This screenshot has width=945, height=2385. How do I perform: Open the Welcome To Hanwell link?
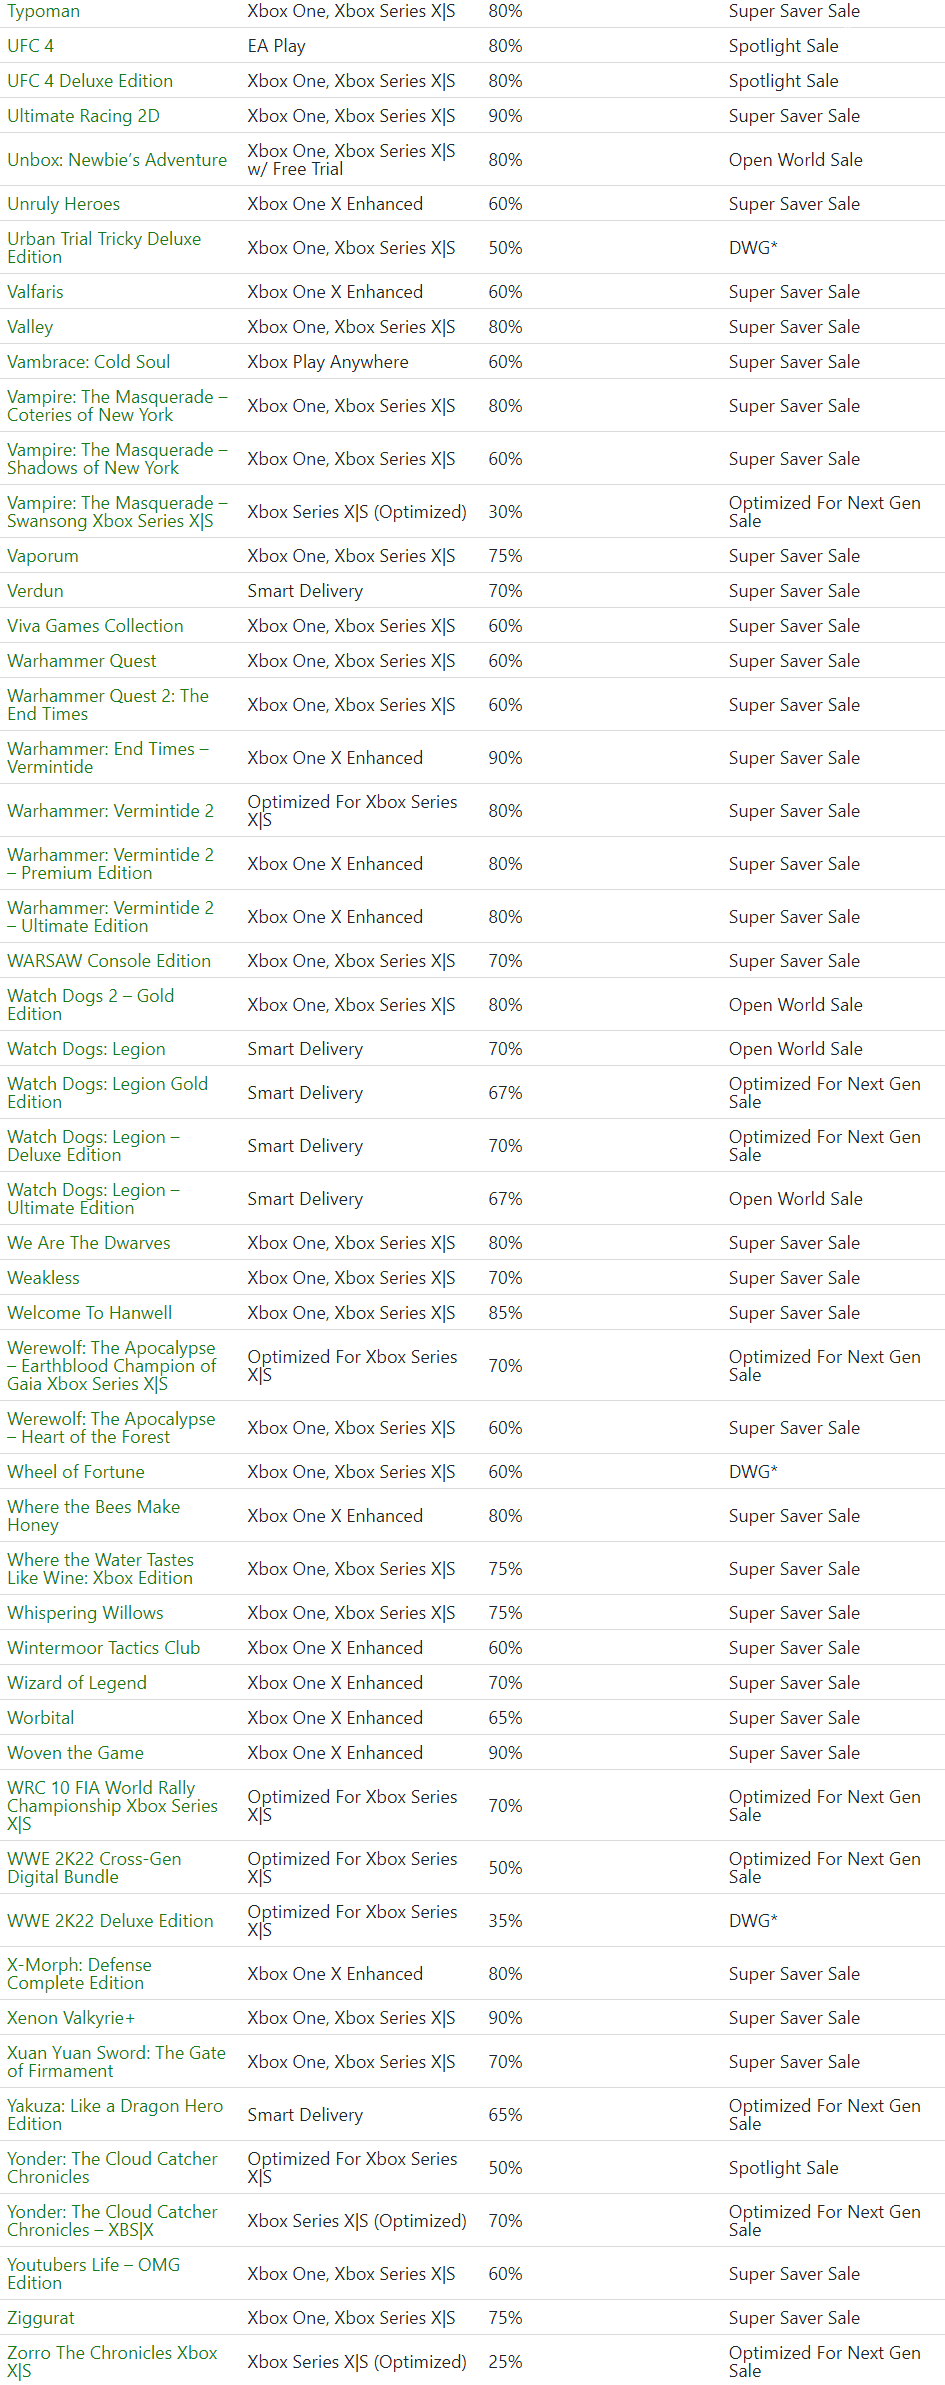tap(89, 1313)
